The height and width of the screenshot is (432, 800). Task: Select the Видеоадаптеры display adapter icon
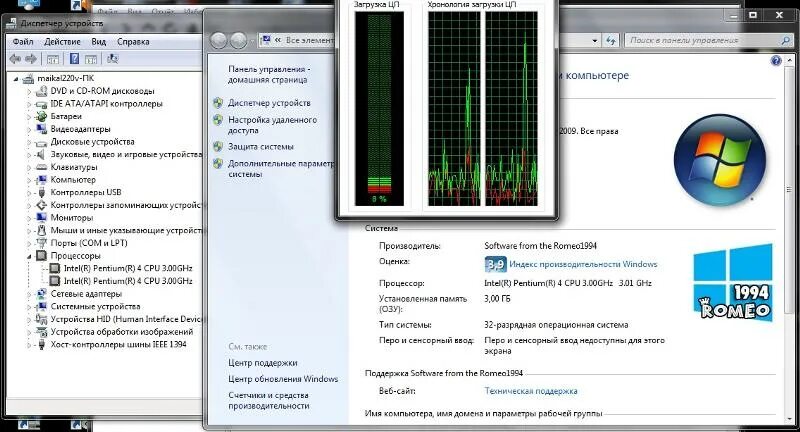pyautogui.click(x=41, y=129)
